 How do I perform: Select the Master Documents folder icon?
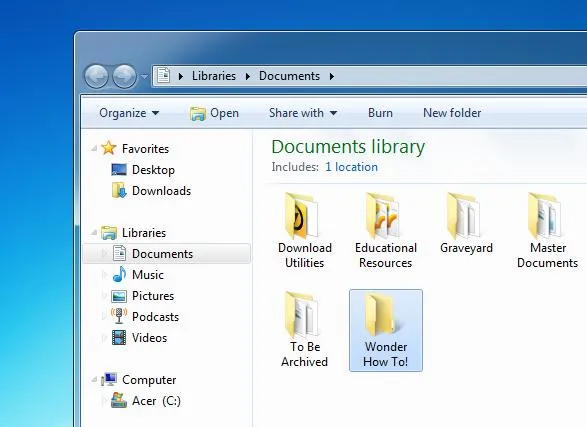544,216
